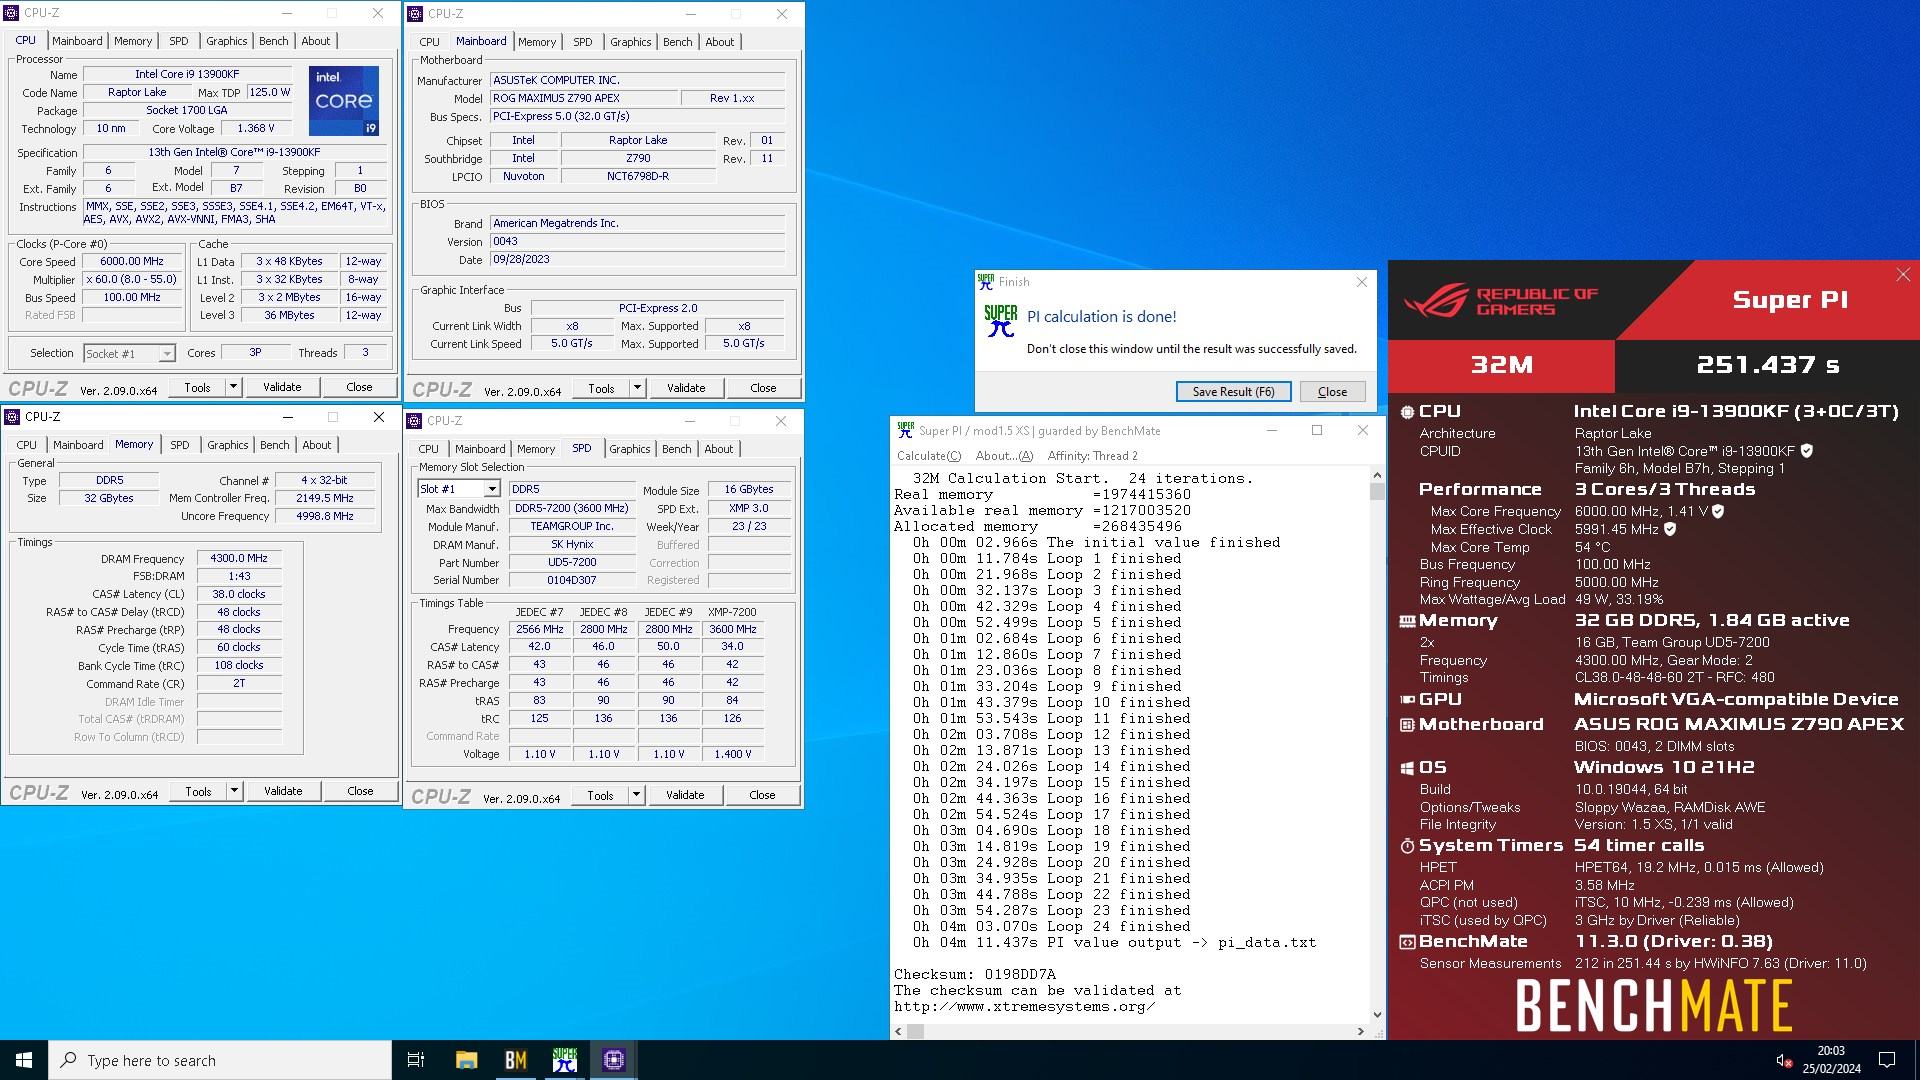This screenshot has width=1920, height=1080.
Task: Click the DRAM Frequency 4300.0 MHz value
Action: [239, 559]
